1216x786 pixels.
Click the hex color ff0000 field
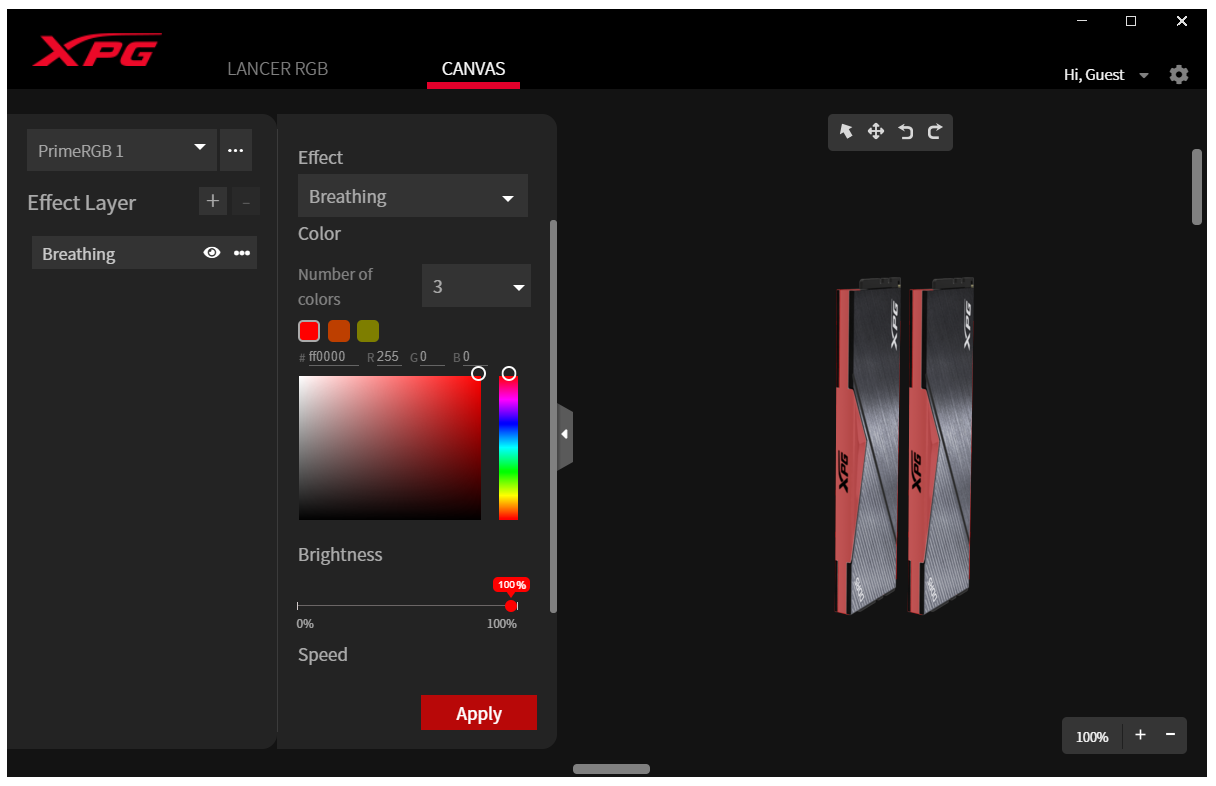333,357
